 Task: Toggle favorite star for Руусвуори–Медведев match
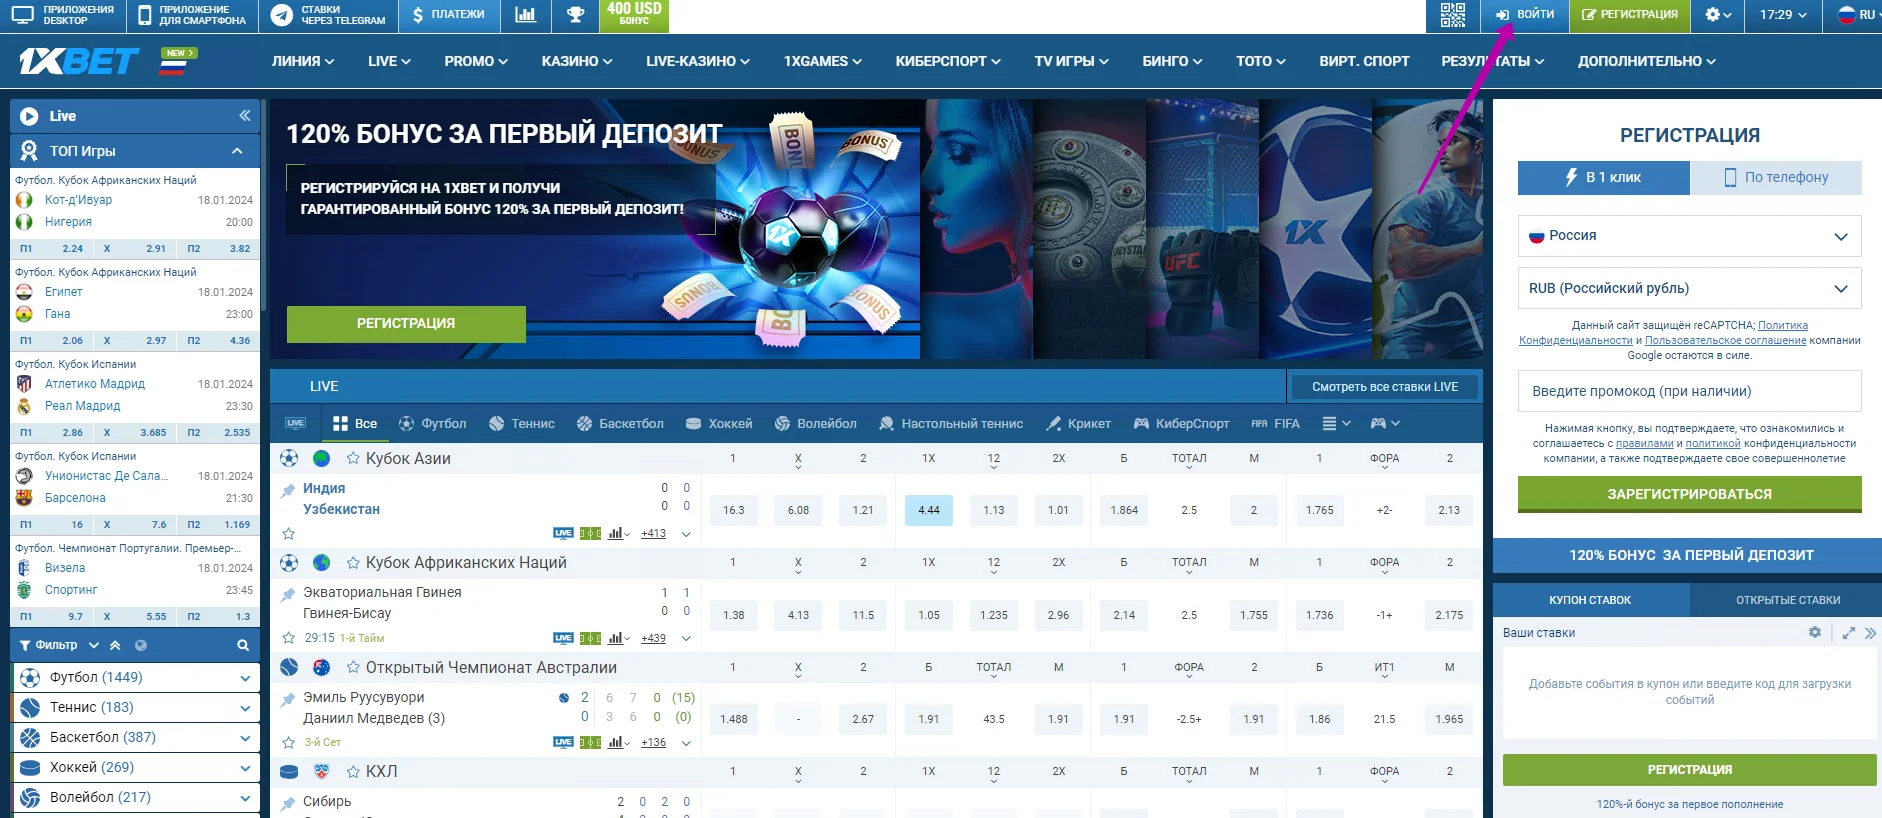288,742
